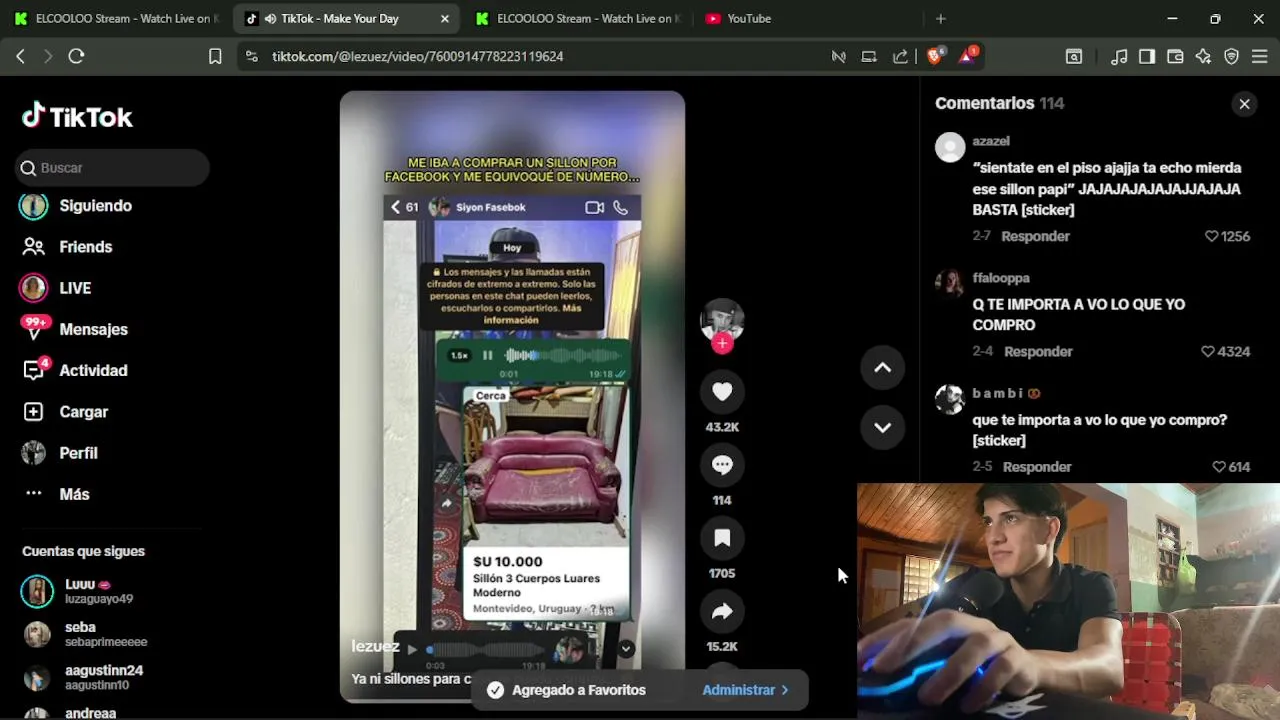
Task: Open the comments bubble icon showing 114
Action: pyautogui.click(x=722, y=465)
